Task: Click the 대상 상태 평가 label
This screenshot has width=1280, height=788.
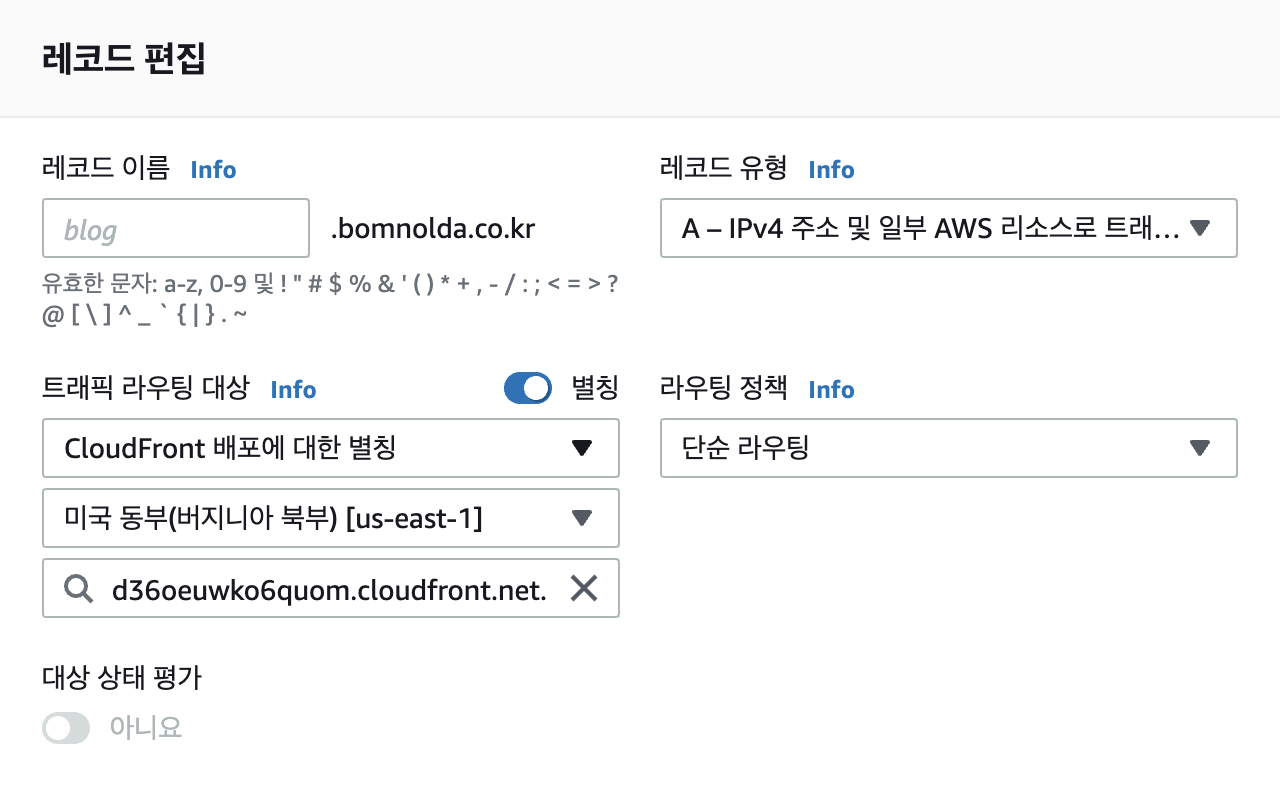Action: pos(122,678)
